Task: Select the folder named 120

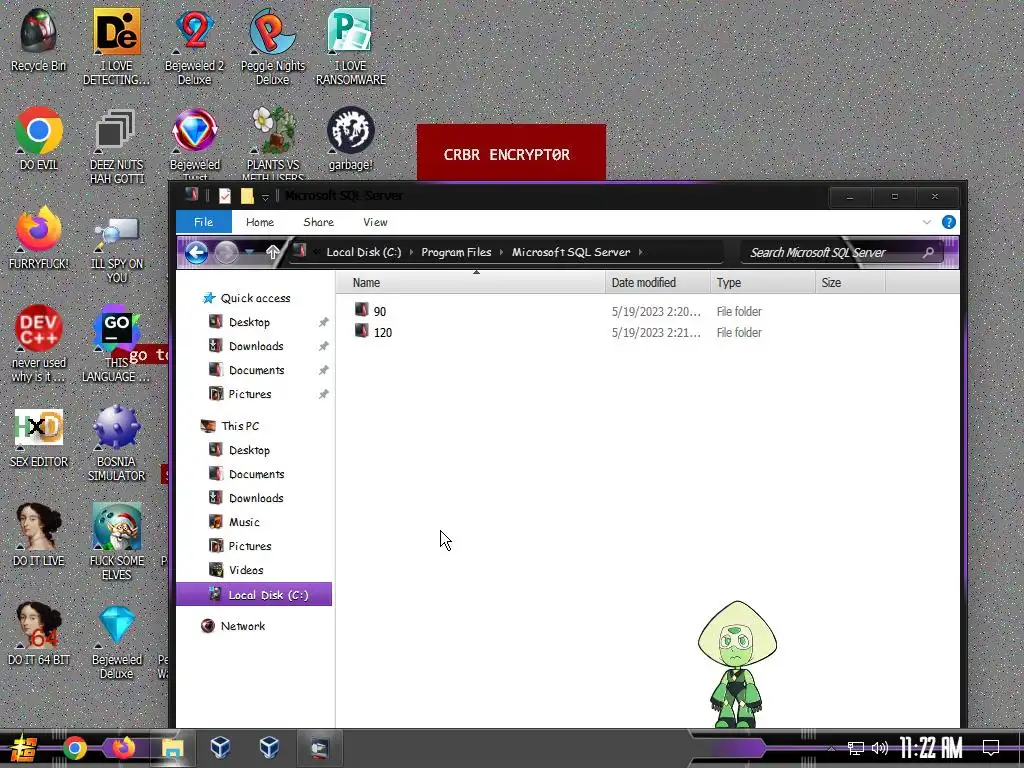Action: pyautogui.click(x=382, y=332)
